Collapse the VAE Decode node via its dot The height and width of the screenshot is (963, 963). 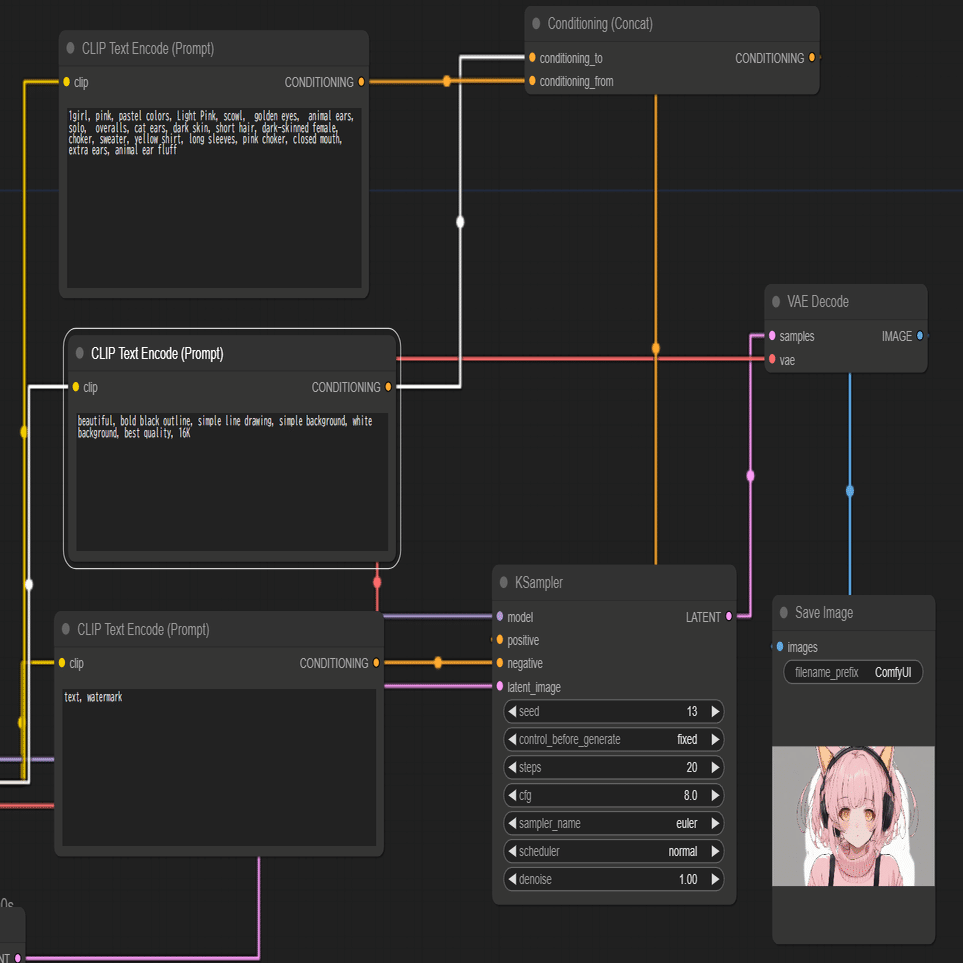pos(776,302)
